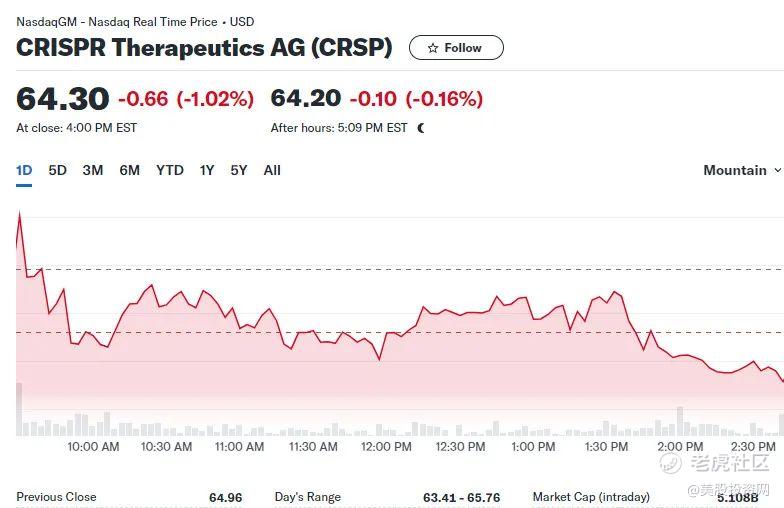
Task: Show the 3M chart range
Action: (93, 170)
